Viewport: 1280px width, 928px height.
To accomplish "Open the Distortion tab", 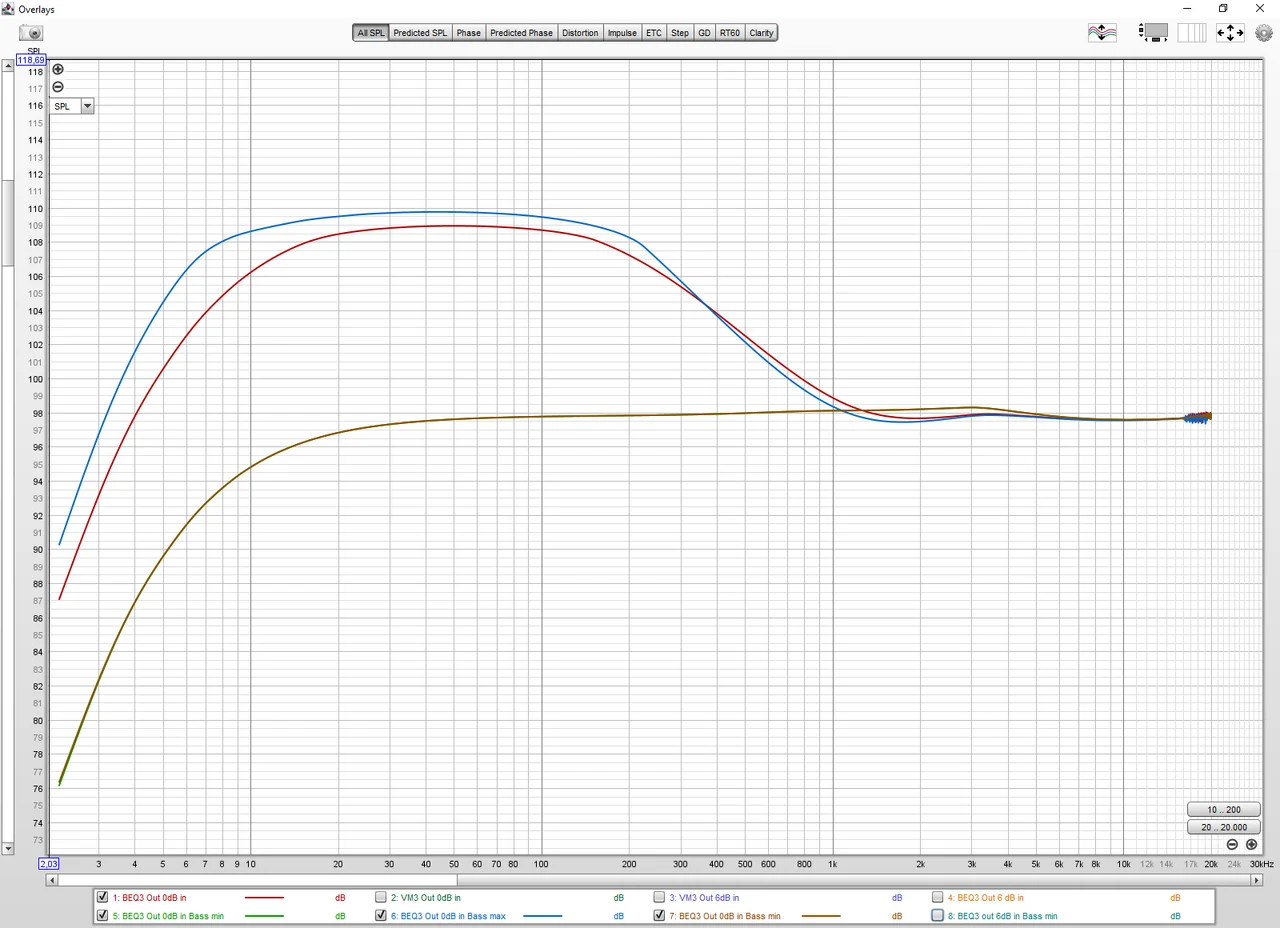I will point(580,33).
